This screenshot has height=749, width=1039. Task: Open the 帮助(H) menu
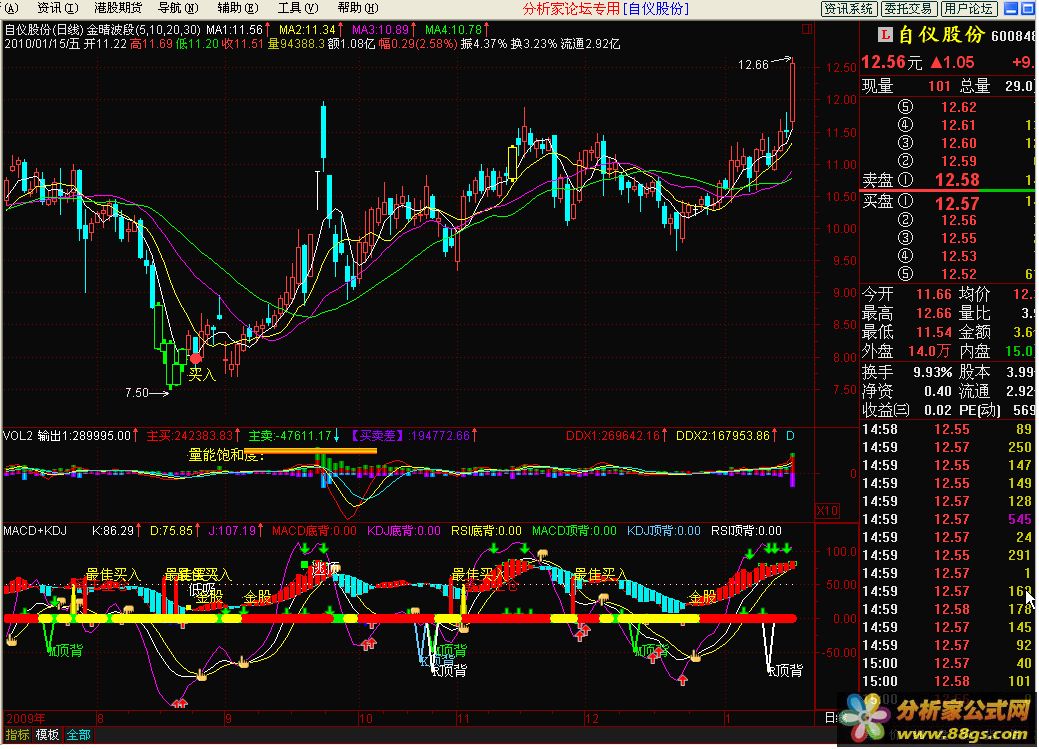coord(358,9)
